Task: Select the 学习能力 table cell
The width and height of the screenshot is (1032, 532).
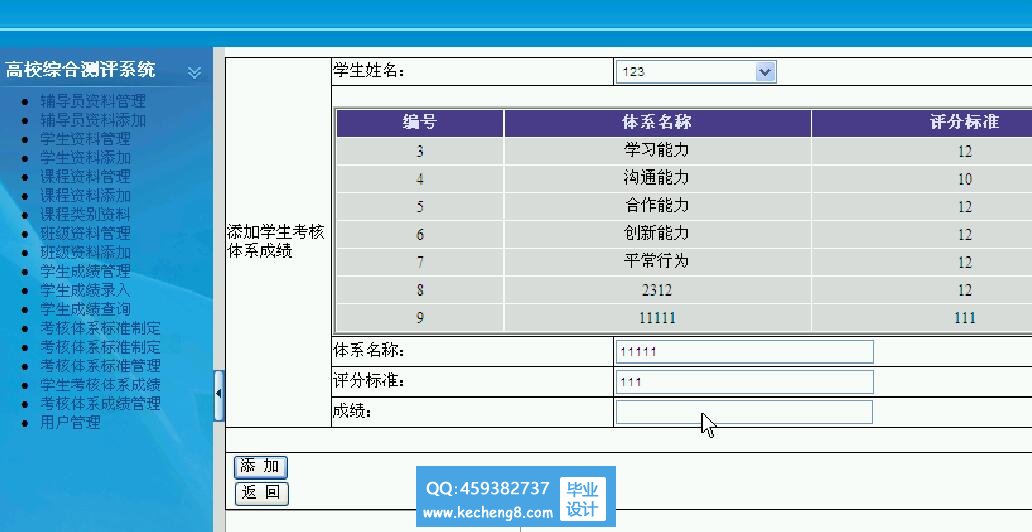Action: [657, 151]
